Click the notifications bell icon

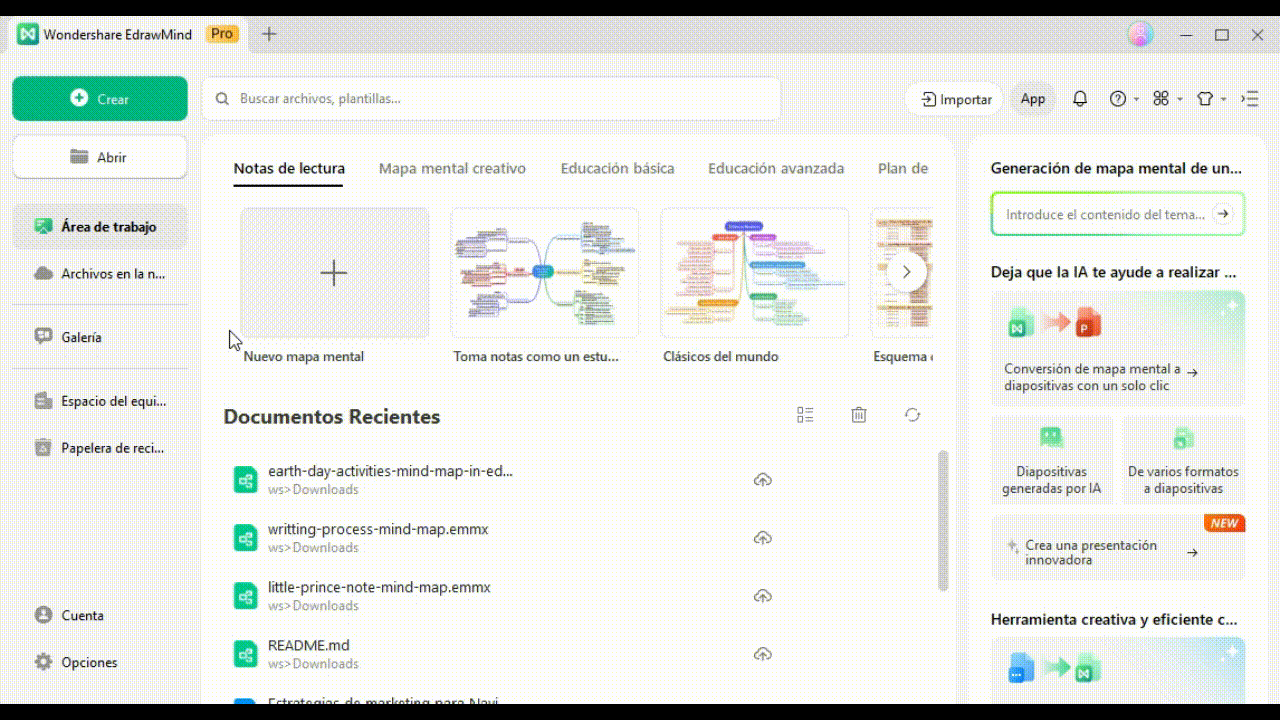click(1080, 99)
